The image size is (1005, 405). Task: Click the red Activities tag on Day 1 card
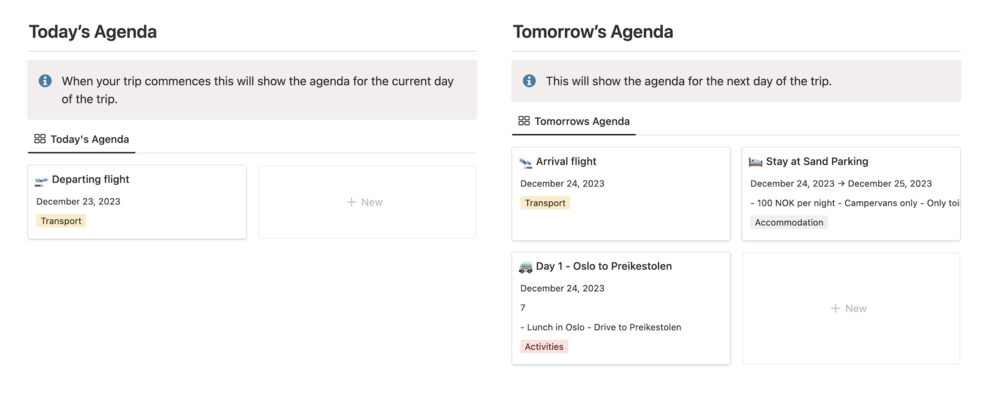coord(544,347)
